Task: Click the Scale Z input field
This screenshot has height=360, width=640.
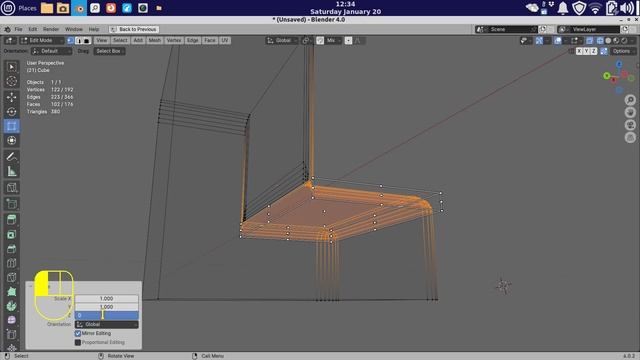Action: pyautogui.click(x=107, y=315)
